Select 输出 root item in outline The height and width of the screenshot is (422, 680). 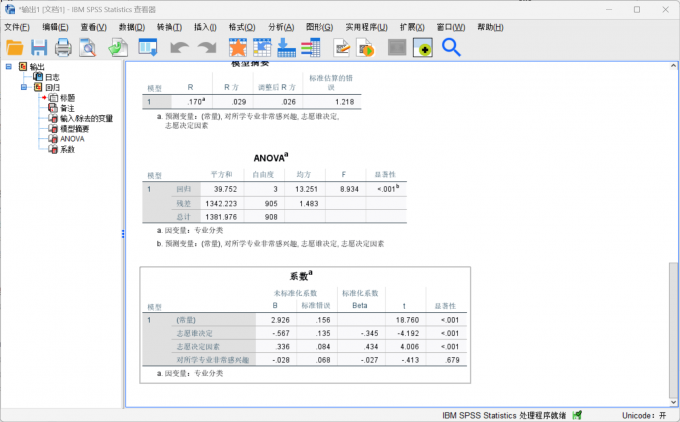pos(37,66)
